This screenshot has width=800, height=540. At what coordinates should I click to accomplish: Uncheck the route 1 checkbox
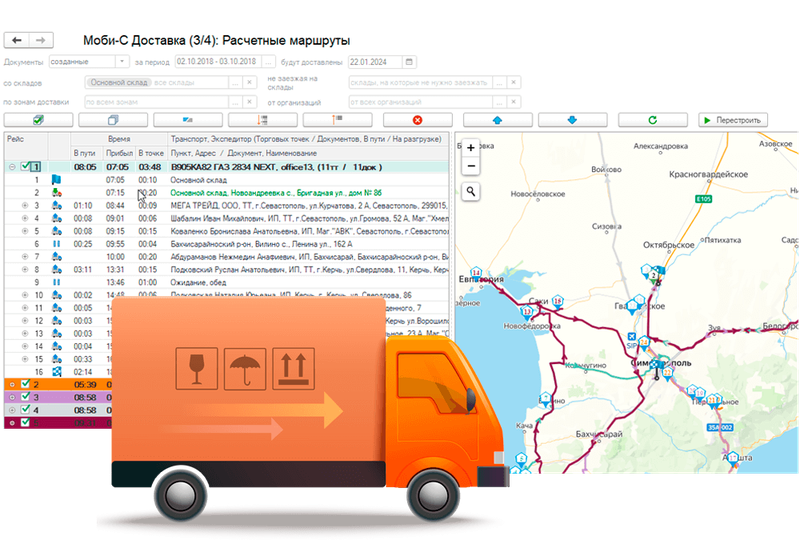24,166
